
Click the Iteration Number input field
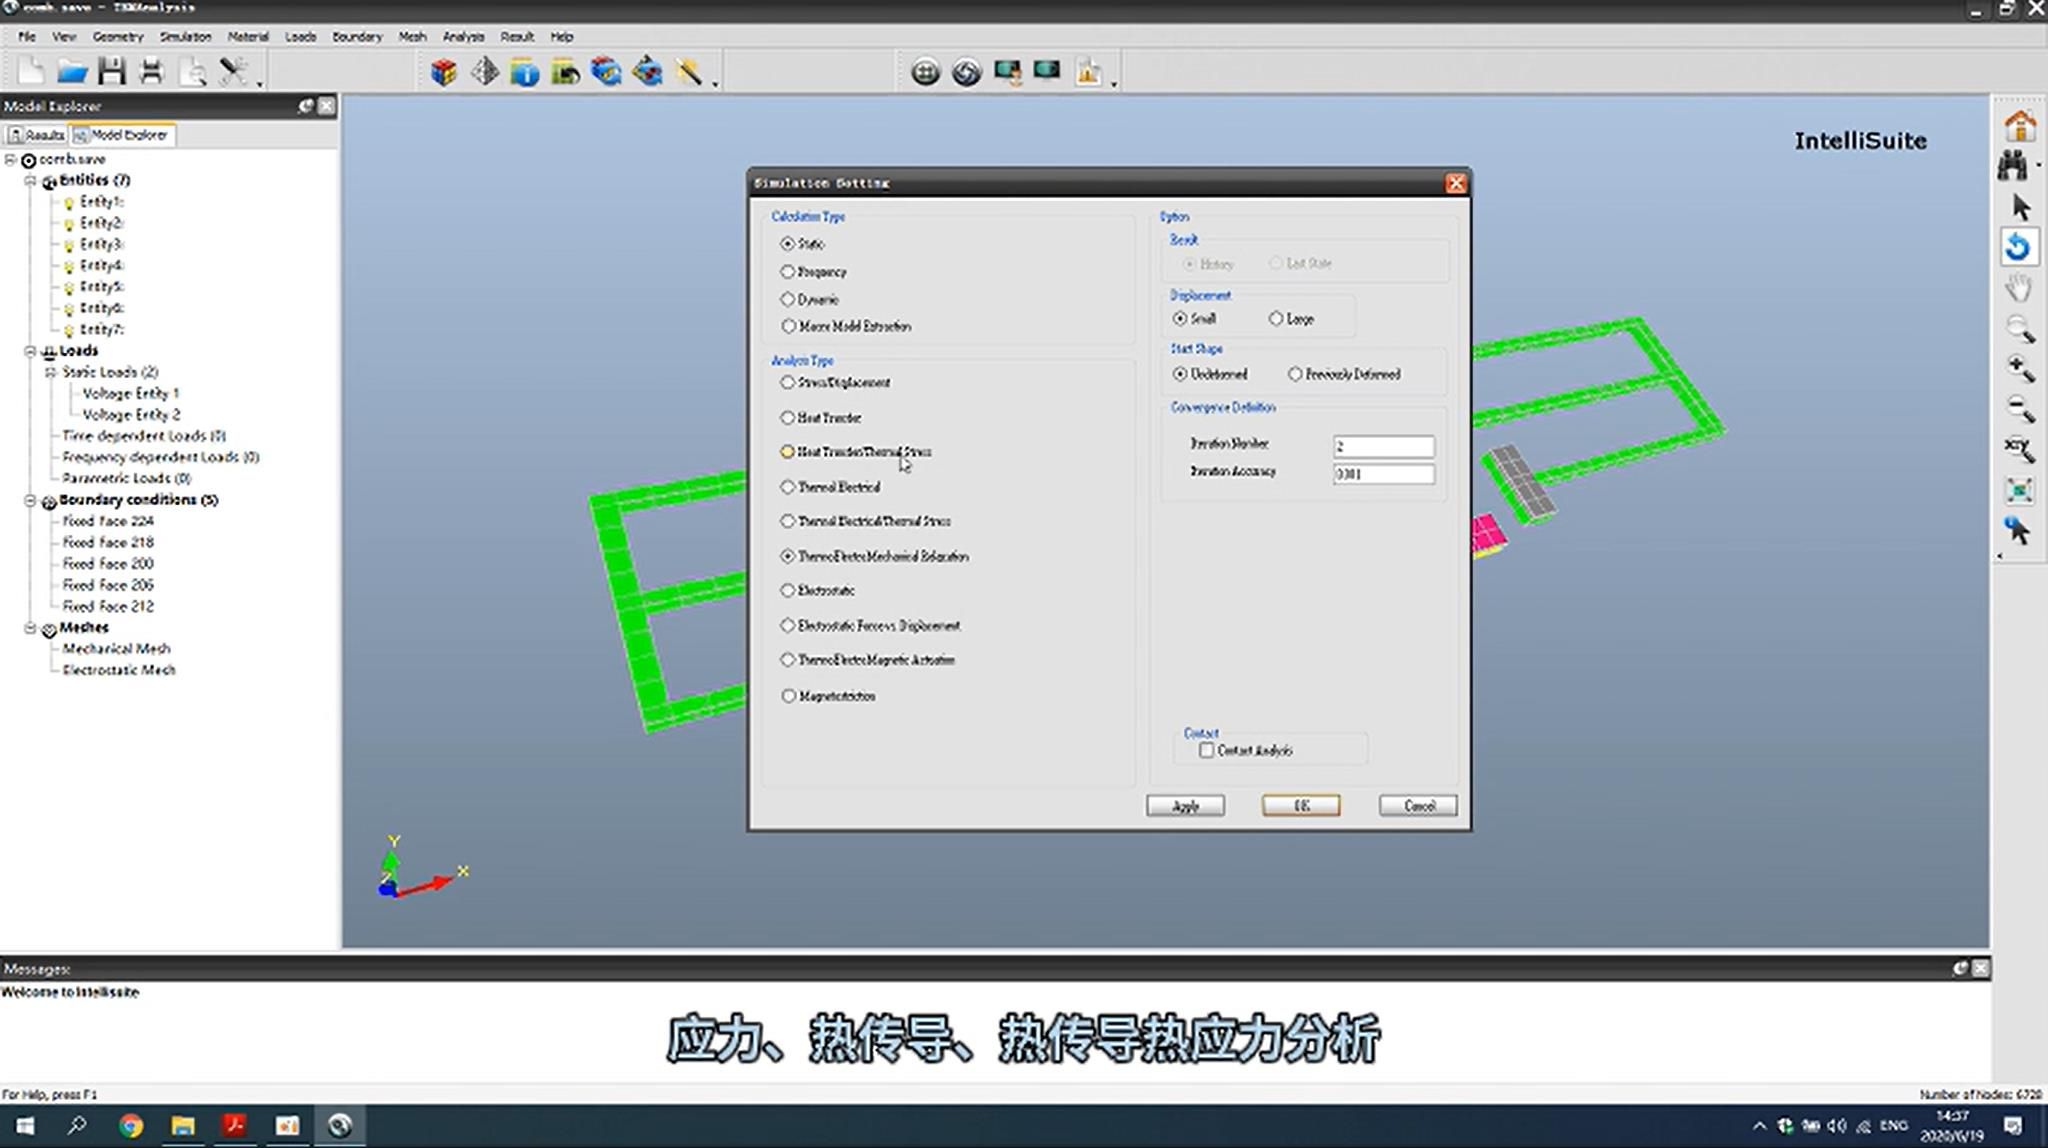pyautogui.click(x=1384, y=447)
